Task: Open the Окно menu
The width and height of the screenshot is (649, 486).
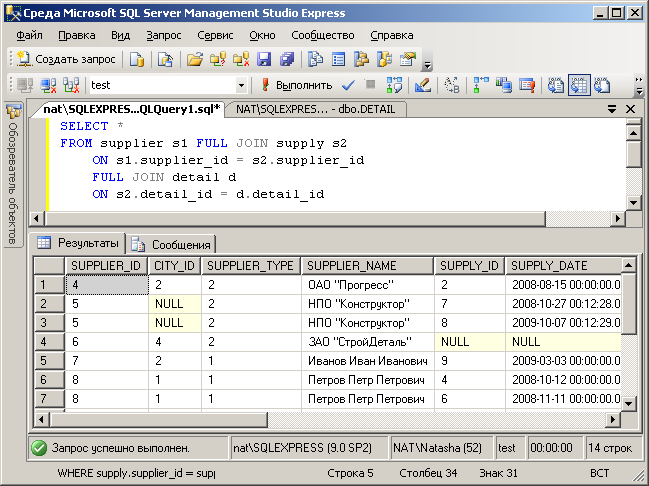Action: (262, 36)
